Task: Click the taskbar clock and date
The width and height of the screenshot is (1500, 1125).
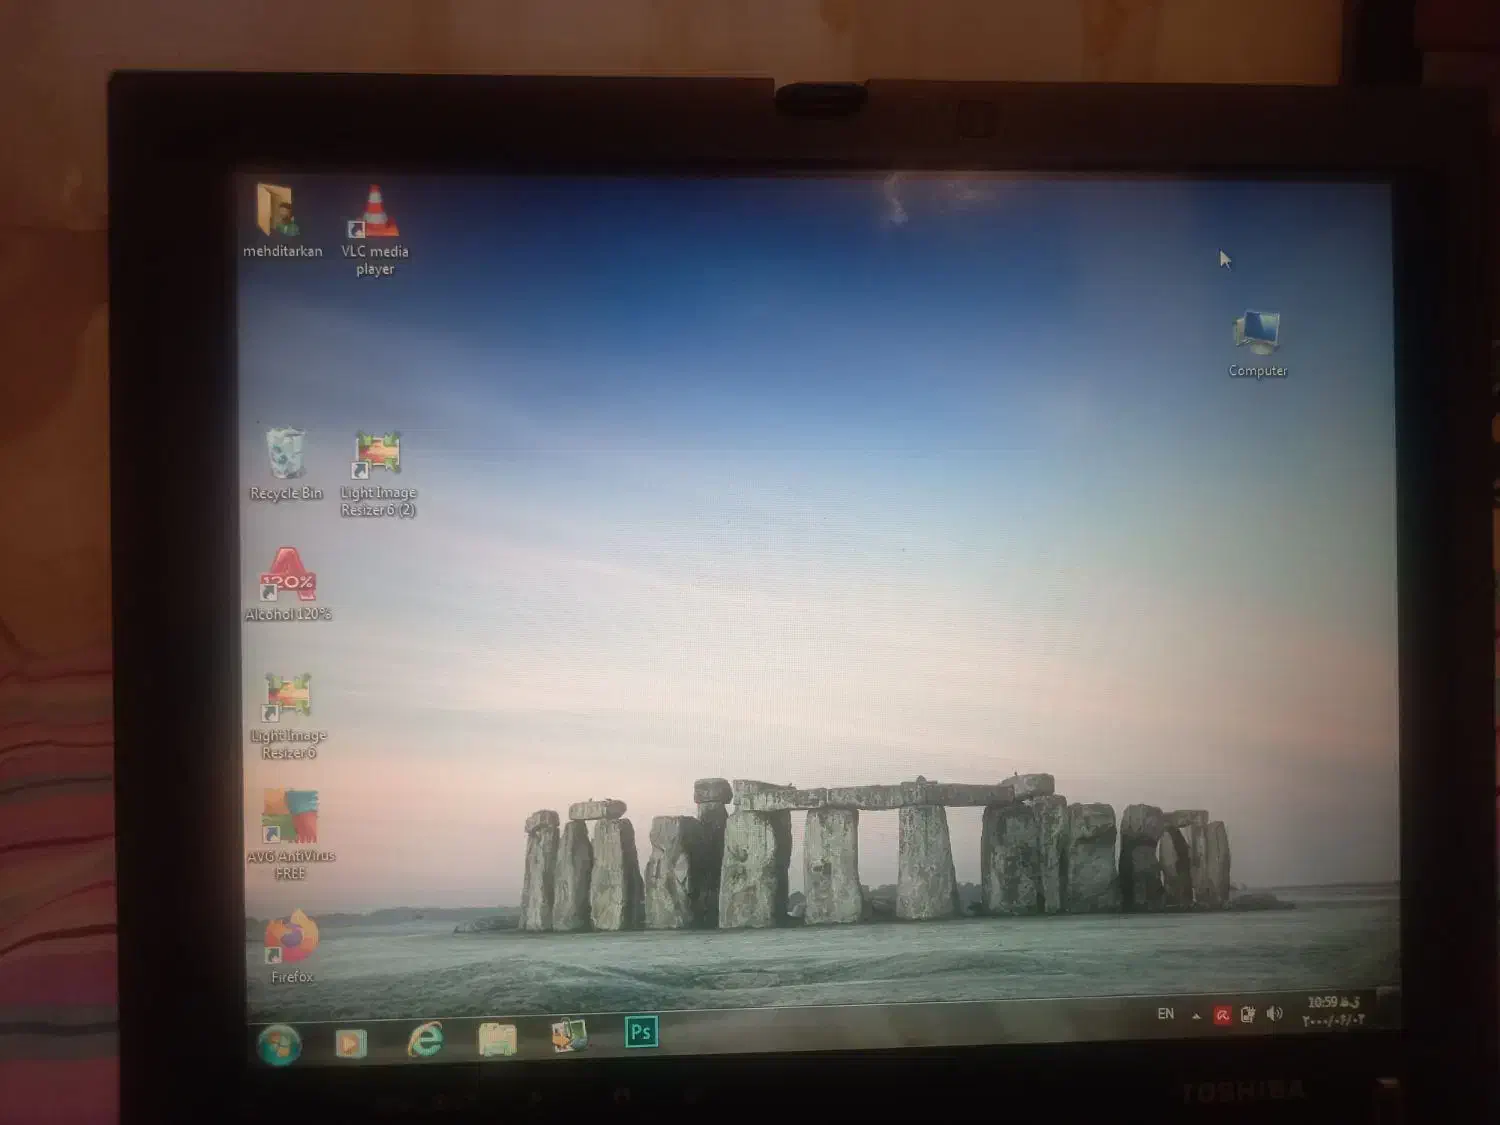Action: point(1333,1011)
